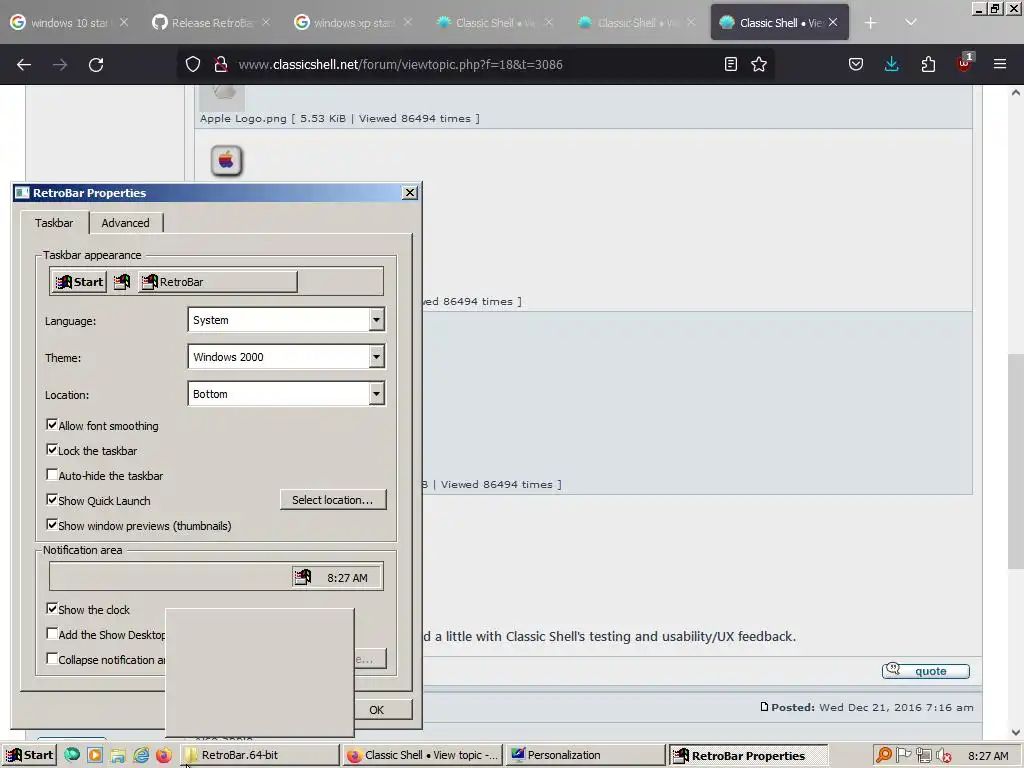Open RetroBar.64-bit taskbar window
This screenshot has height=768, width=1024.
pyautogui.click(x=261, y=755)
